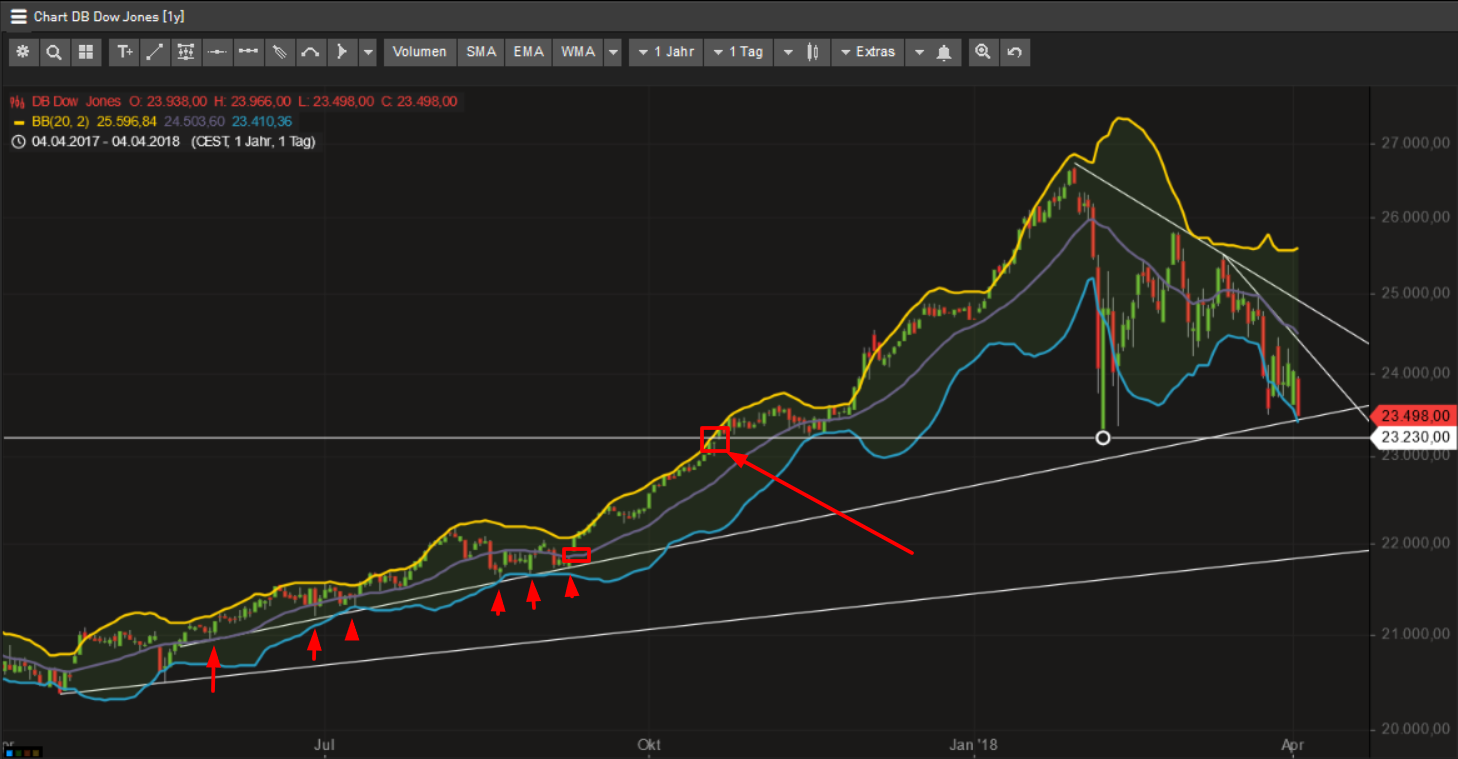1458x759 pixels.
Task: Click the 'Okt' time axis label
Action: click(x=648, y=744)
